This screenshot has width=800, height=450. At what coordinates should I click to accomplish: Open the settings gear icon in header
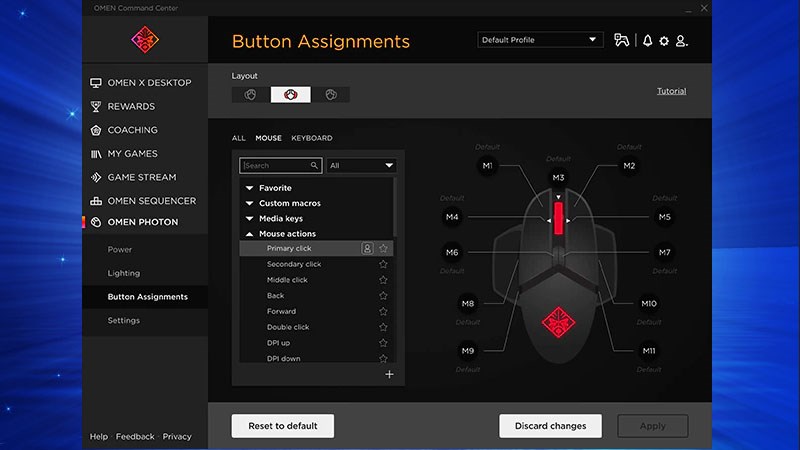pyautogui.click(x=664, y=41)
